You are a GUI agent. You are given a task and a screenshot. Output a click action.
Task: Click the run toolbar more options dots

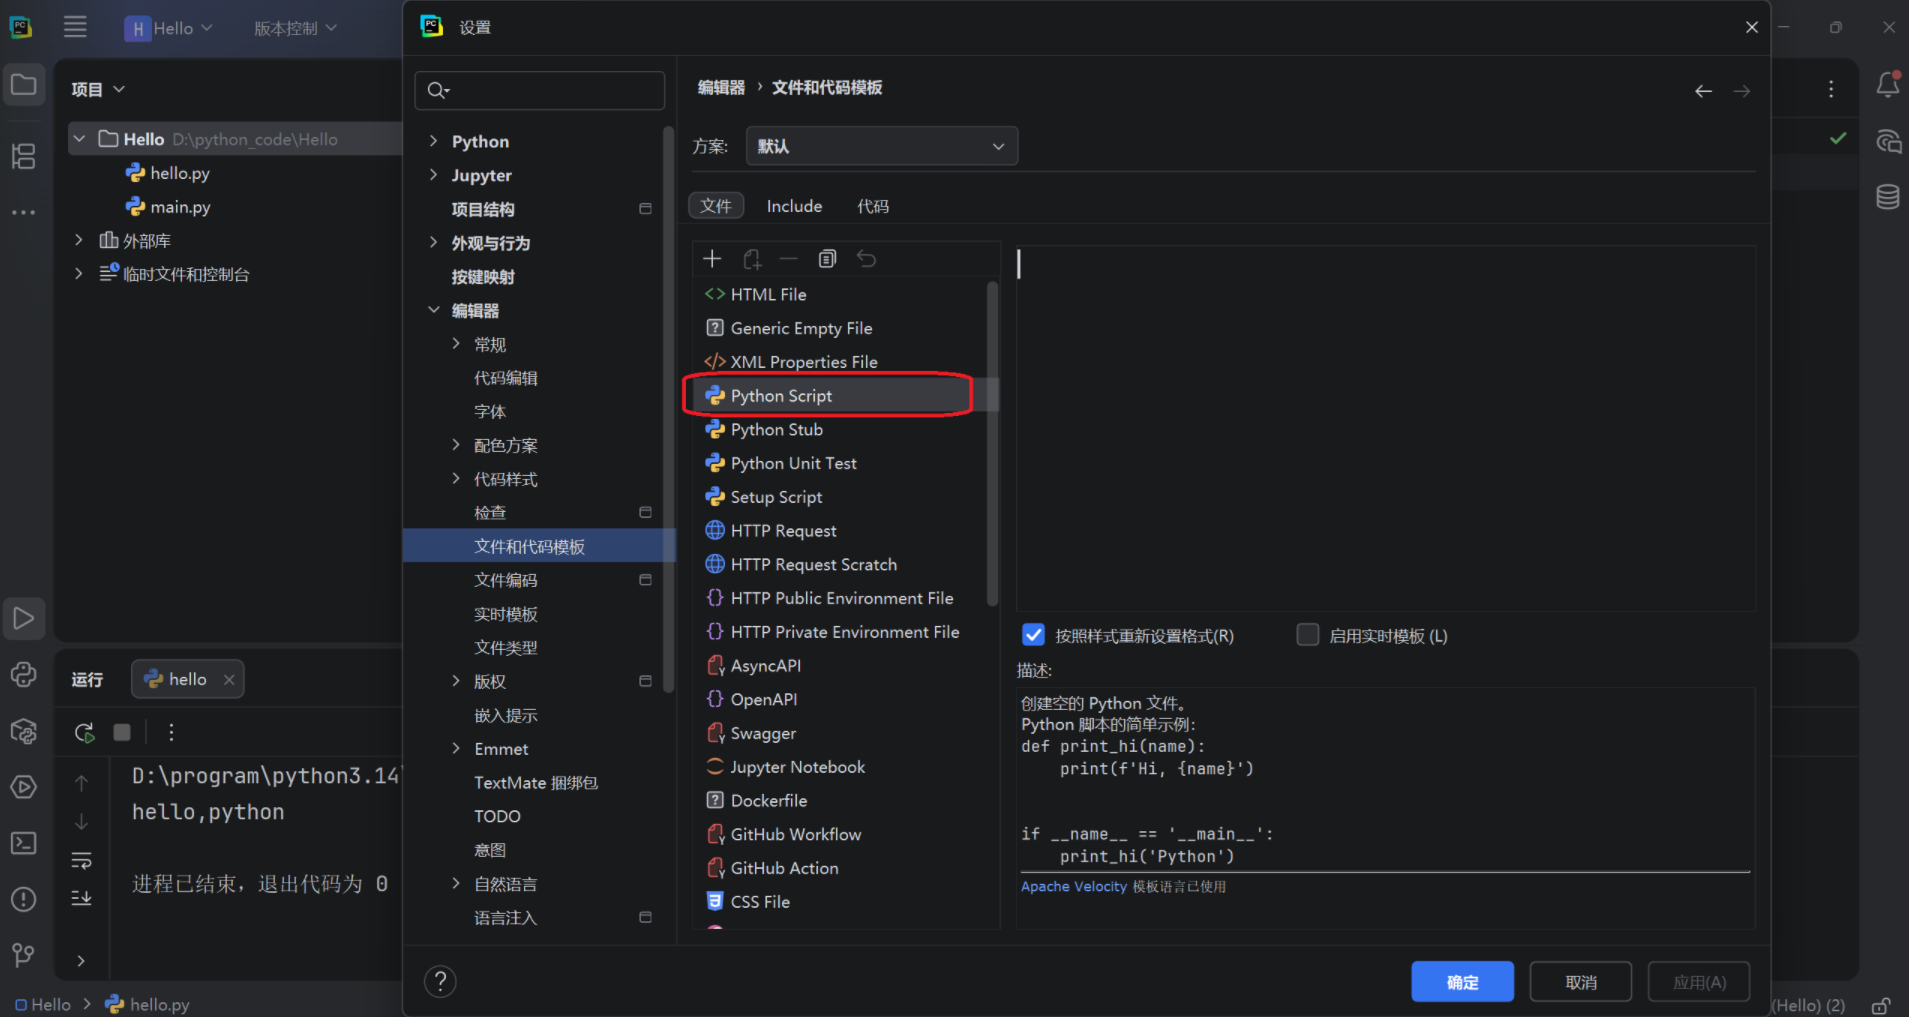pos(171,733)
